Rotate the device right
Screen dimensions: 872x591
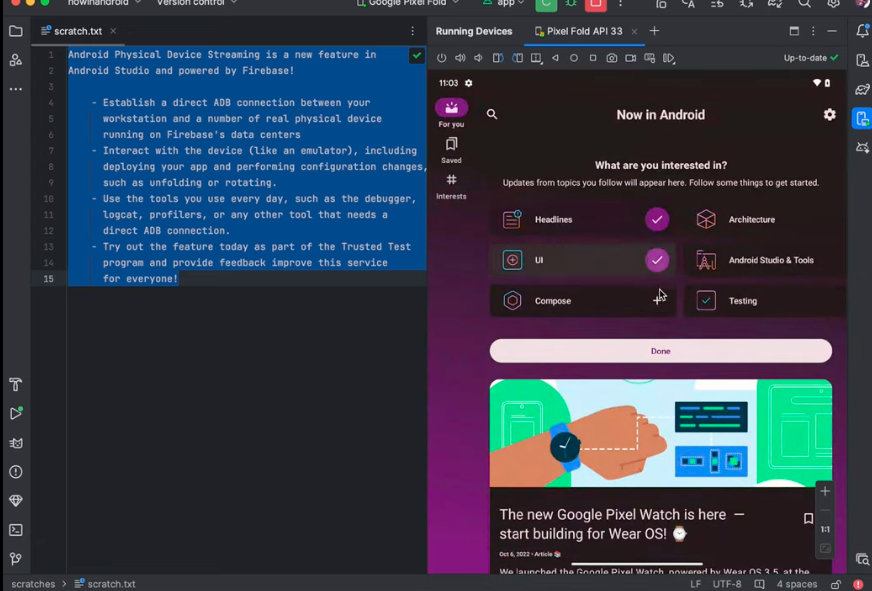(517, 58)
